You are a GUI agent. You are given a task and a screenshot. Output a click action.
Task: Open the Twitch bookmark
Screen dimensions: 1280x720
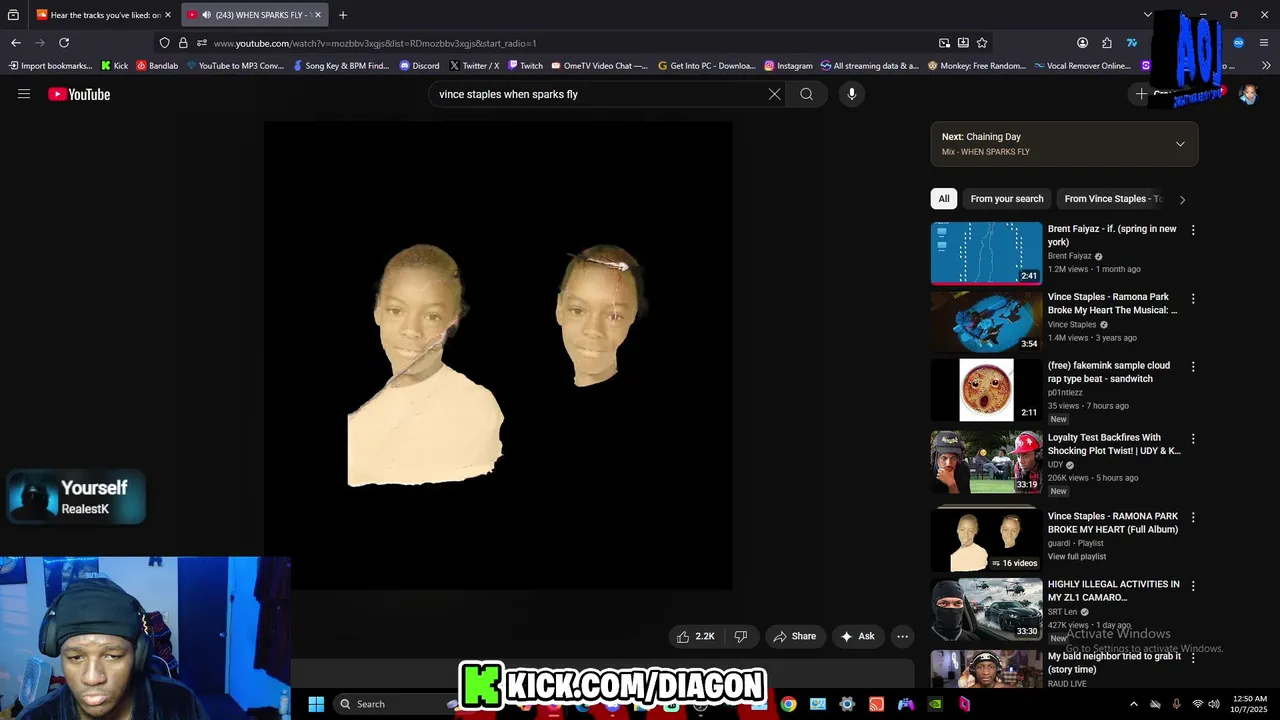525,66
